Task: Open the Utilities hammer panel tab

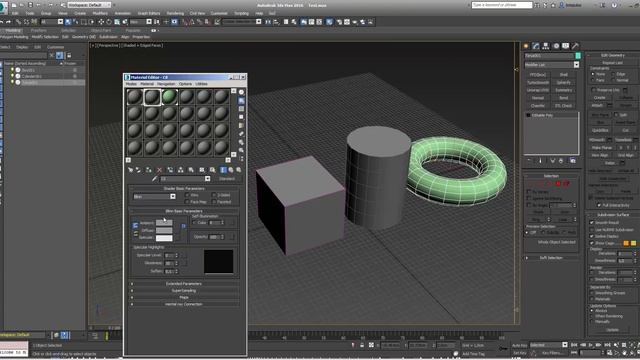Action: pos(575,46)
